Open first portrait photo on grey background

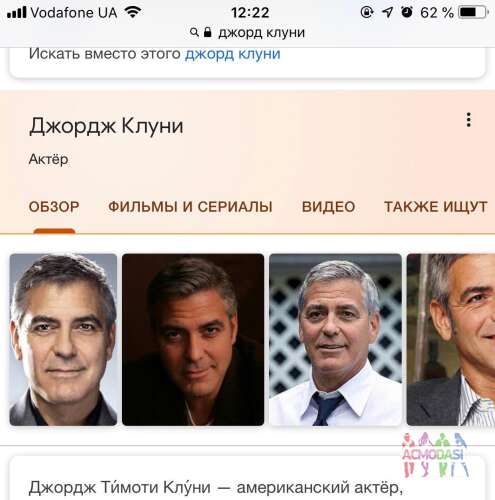63,340
